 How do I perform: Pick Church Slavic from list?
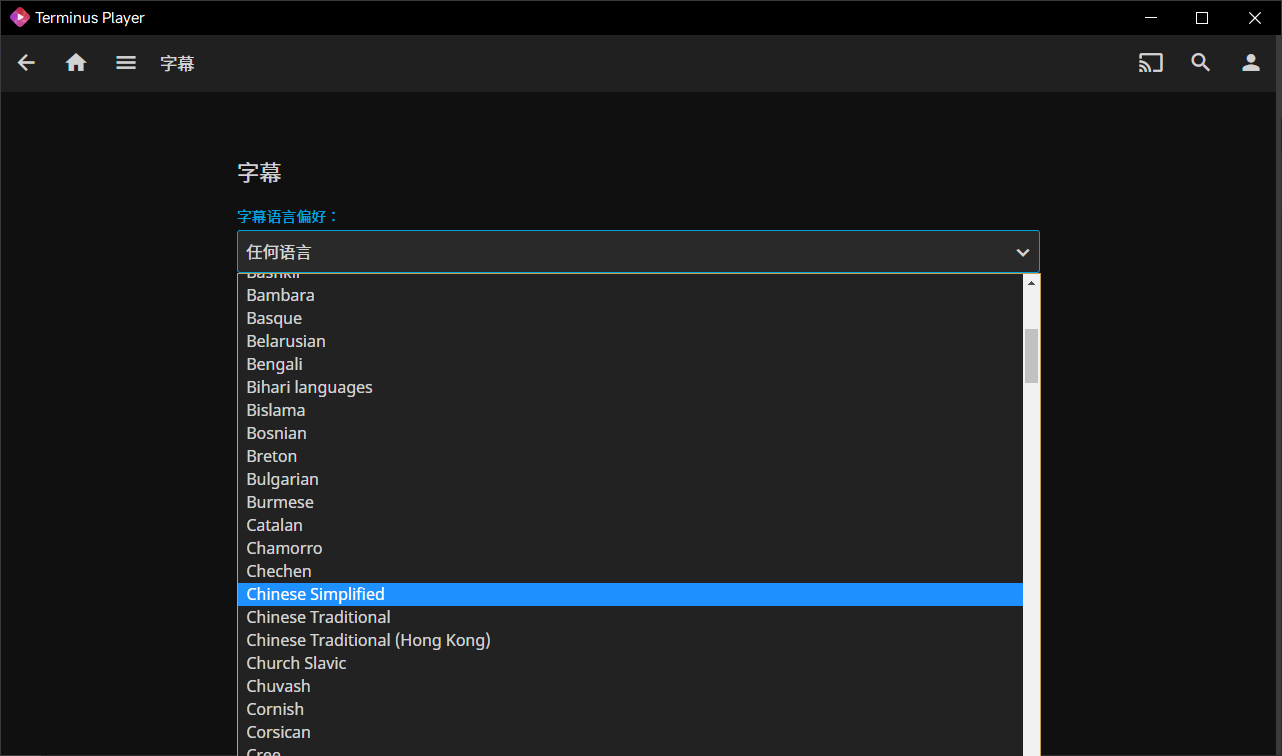coord(296,663)
